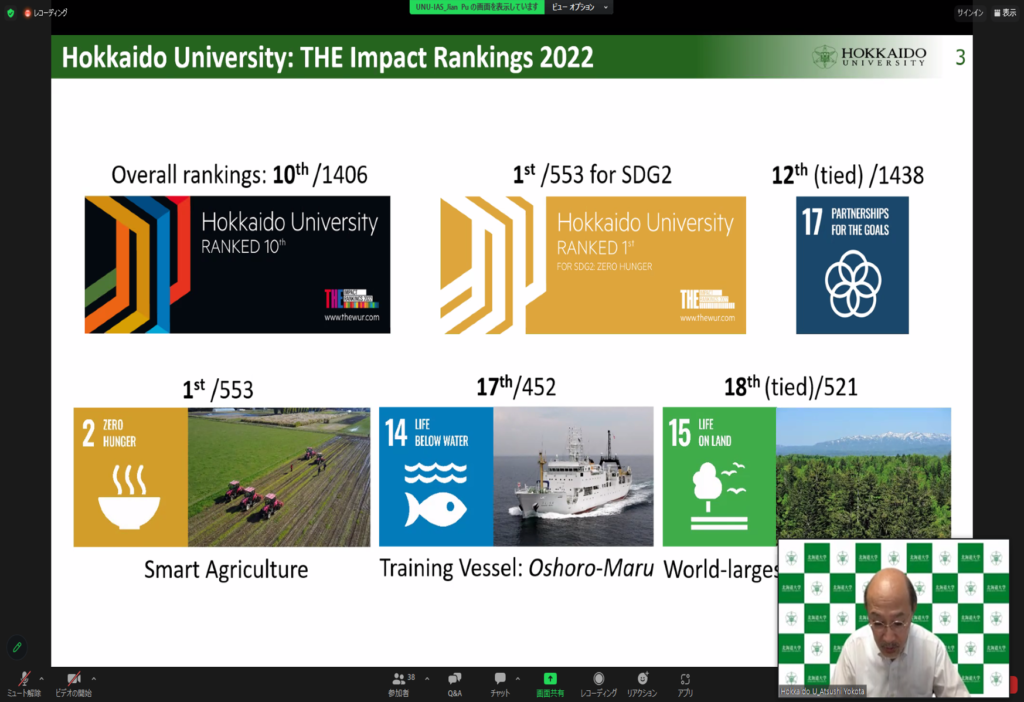Click the recording (レコーディング) toolbar icon

tap(598, 683)
